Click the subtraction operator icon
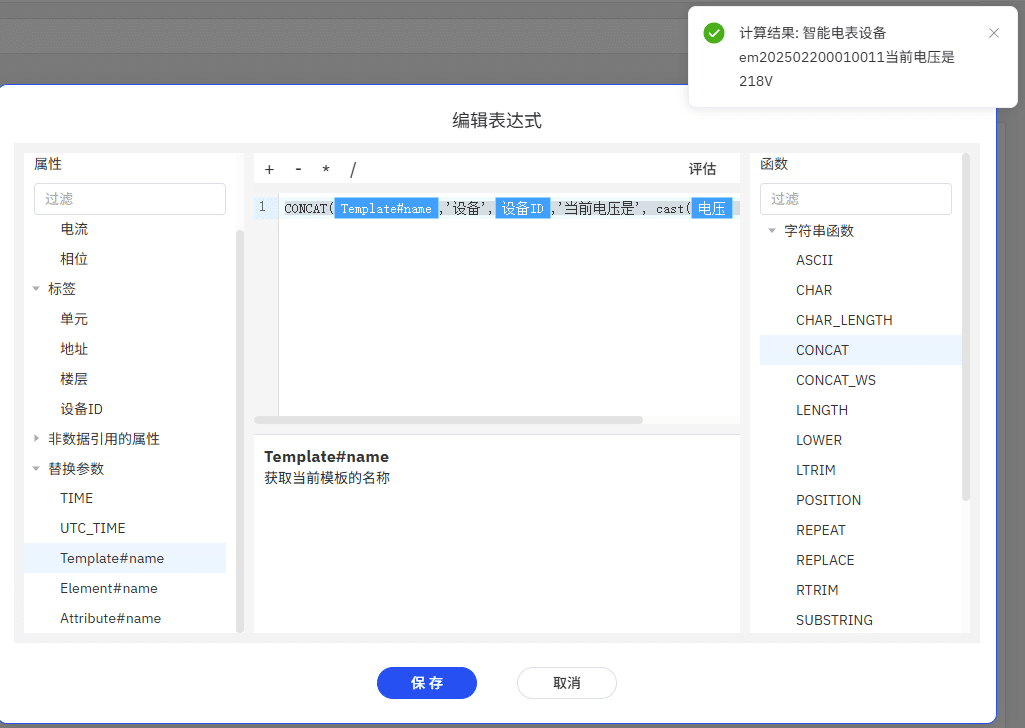Screen dimensions: 1025x728 (x=296, y=169)
